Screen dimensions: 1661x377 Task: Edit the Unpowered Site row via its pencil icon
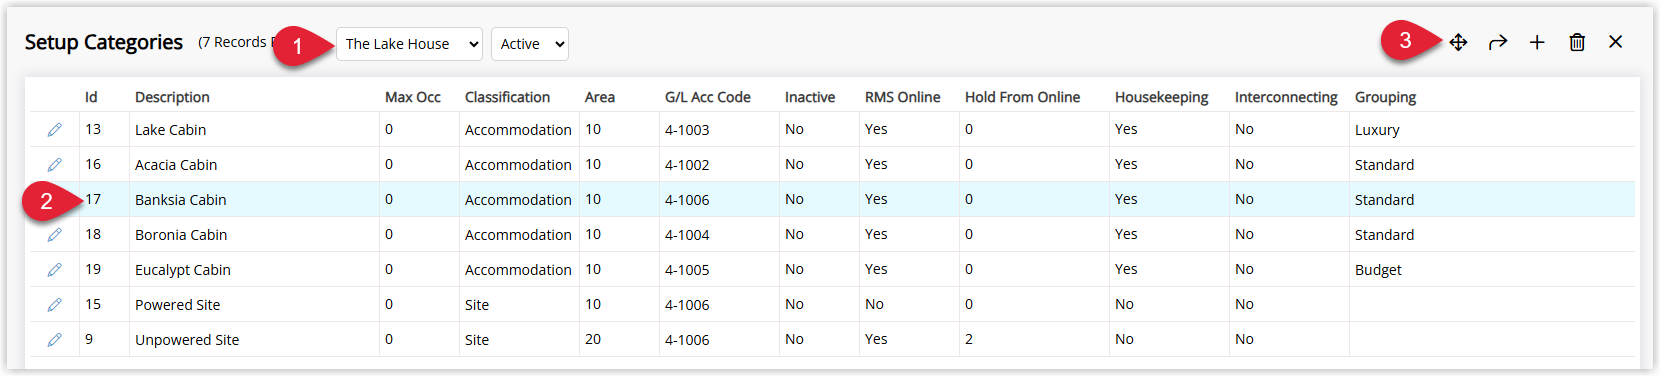(x=55, y=340)
